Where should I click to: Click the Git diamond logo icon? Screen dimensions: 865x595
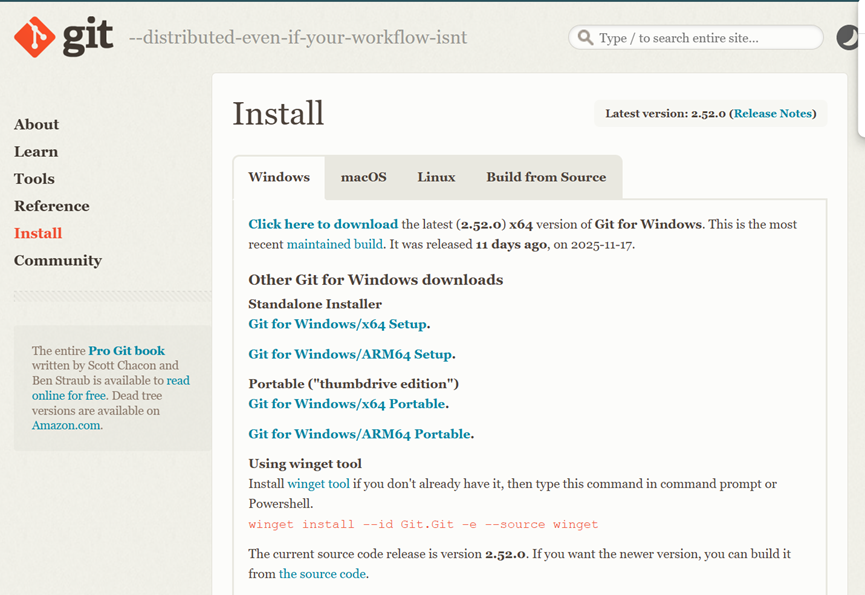tap(34, 37)
